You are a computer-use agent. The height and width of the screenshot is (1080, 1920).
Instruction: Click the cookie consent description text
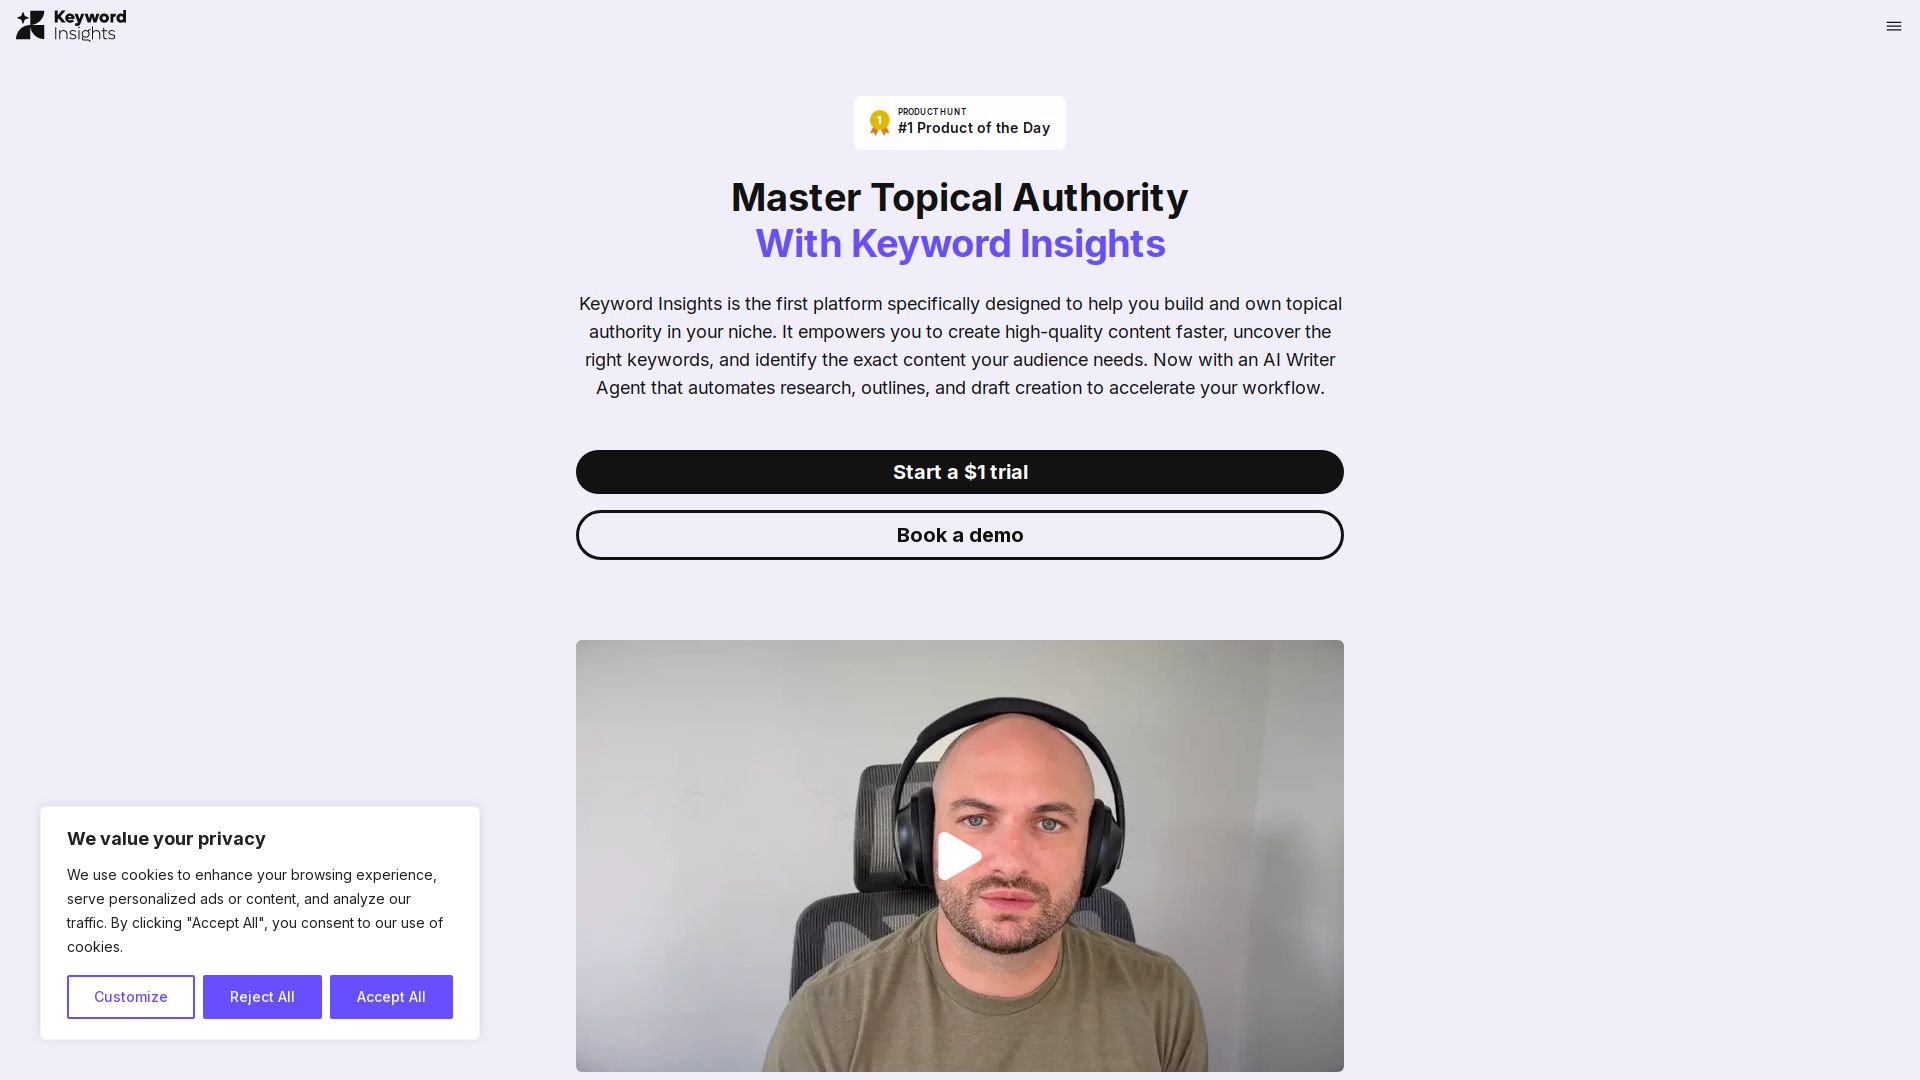tap(255, 911)
